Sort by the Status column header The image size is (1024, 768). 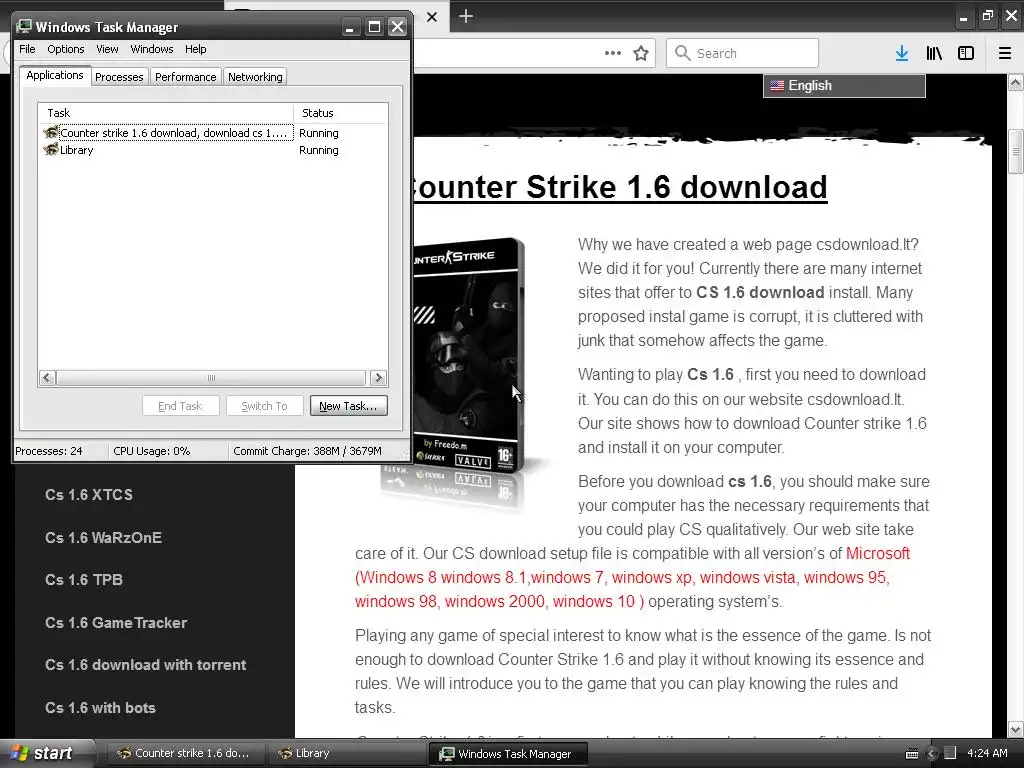(340, 113)
